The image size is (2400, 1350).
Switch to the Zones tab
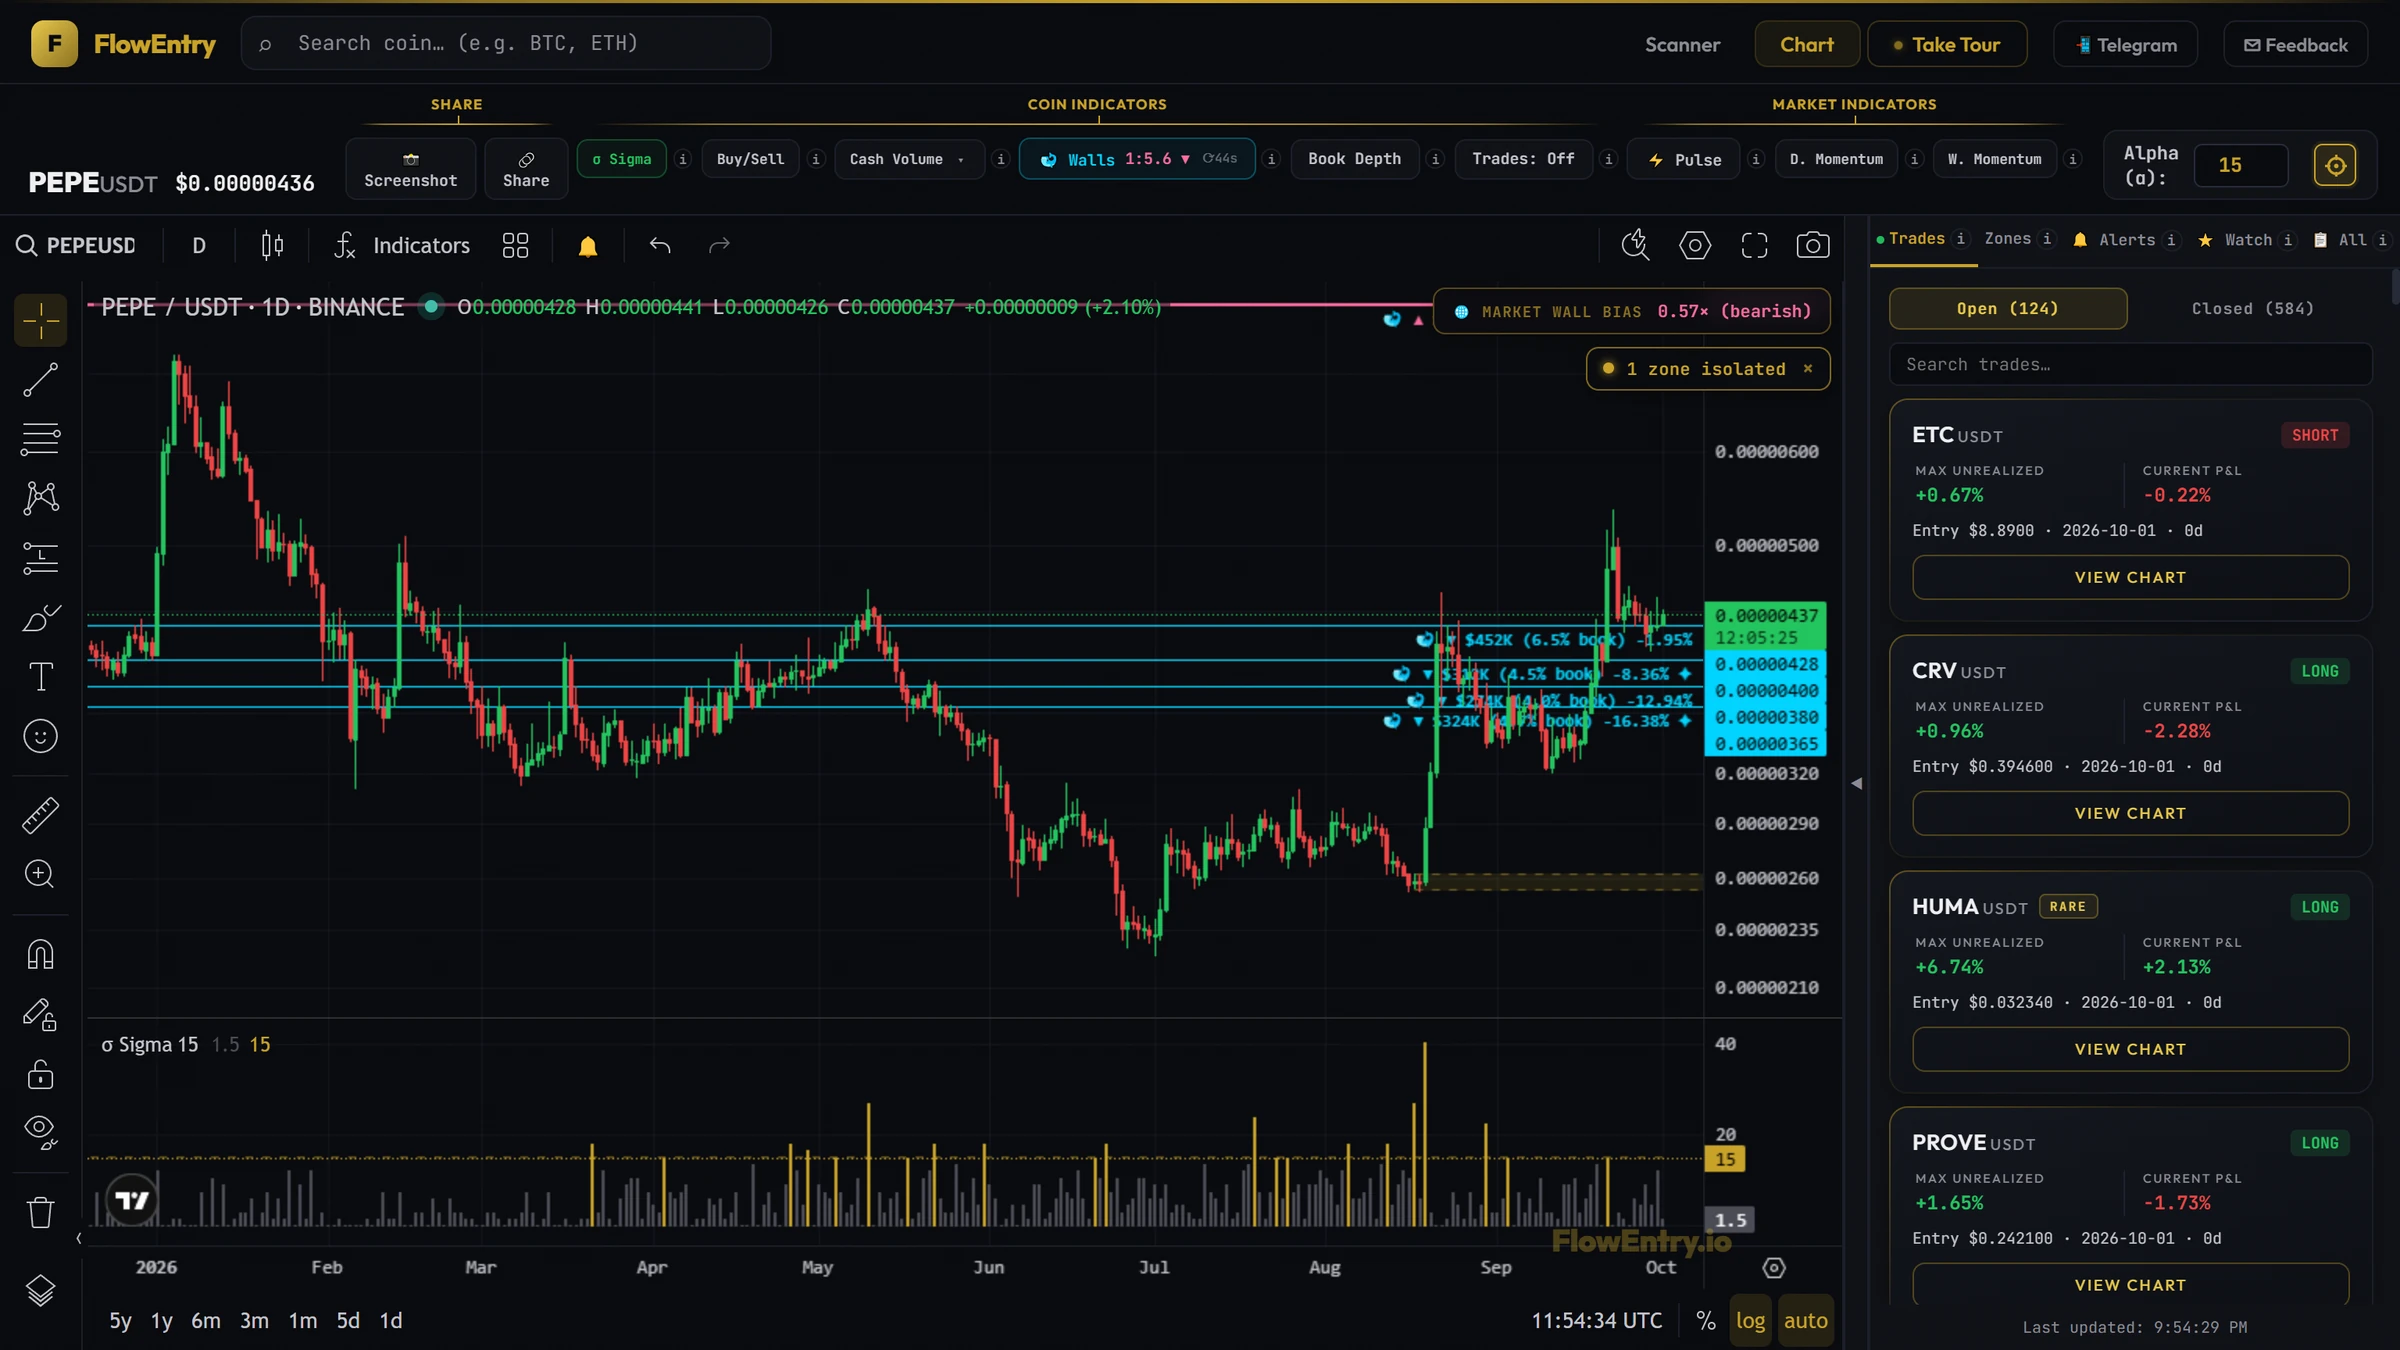coord(2007,239)
